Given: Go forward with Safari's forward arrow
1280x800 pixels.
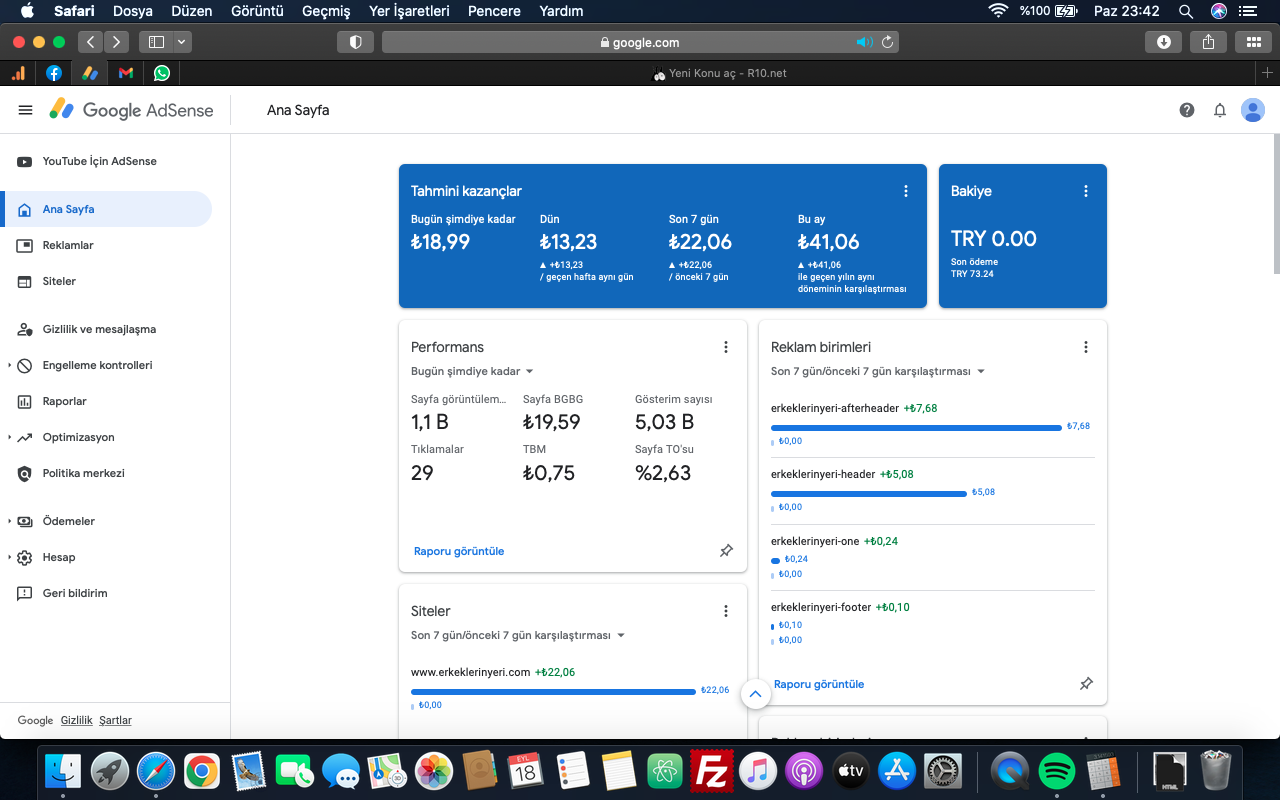Looking at the screenshot, I should point(117,42).
